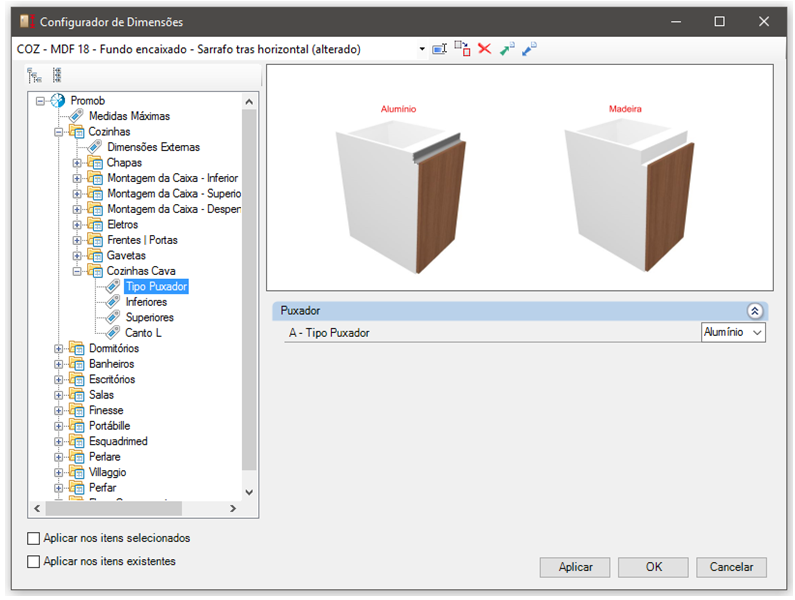The height and width of the screenshot is (600, 795).
Task: Click the Perfar folder icon
Action: 77,488
